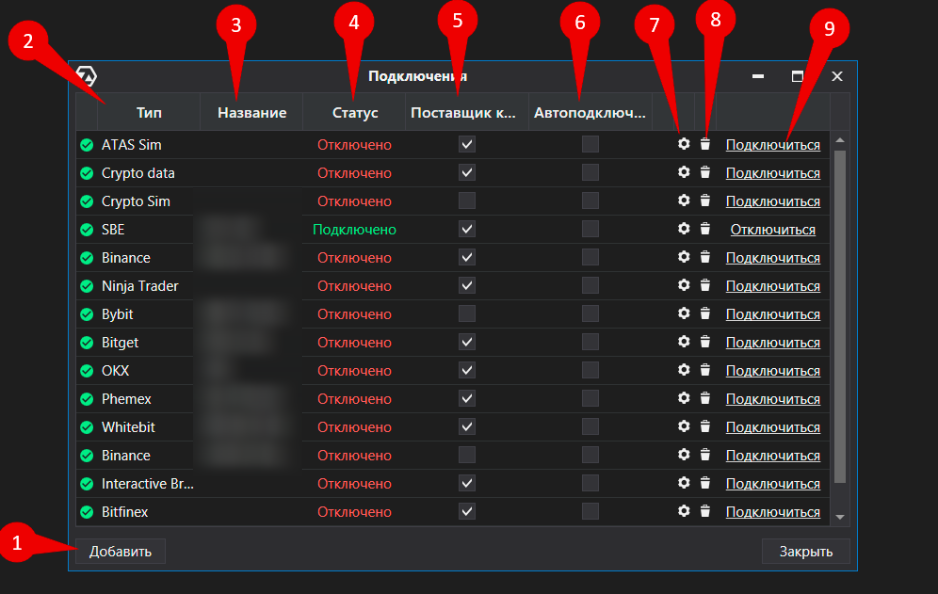
Task: Click Поставщик к... column header
Action: pos(467,112)
